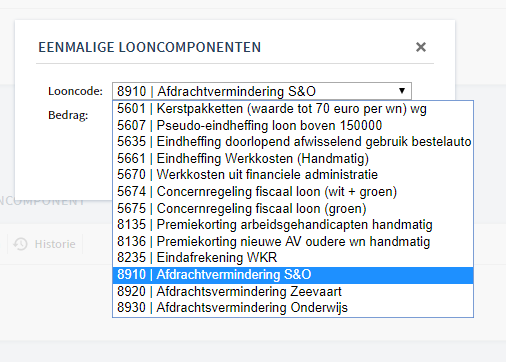Click the Historie clock icon
This screenshot has width=506, height=362.
[20, 244]
